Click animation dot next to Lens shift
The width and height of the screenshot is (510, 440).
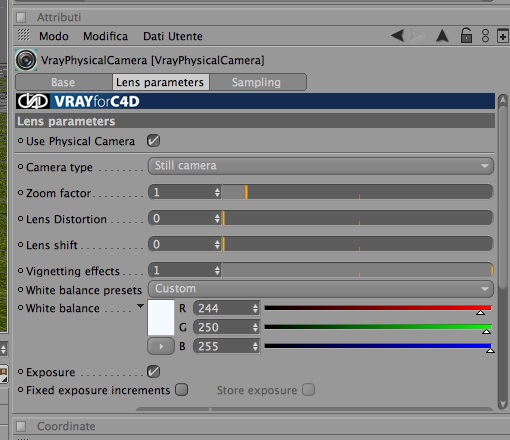[20, 244]
